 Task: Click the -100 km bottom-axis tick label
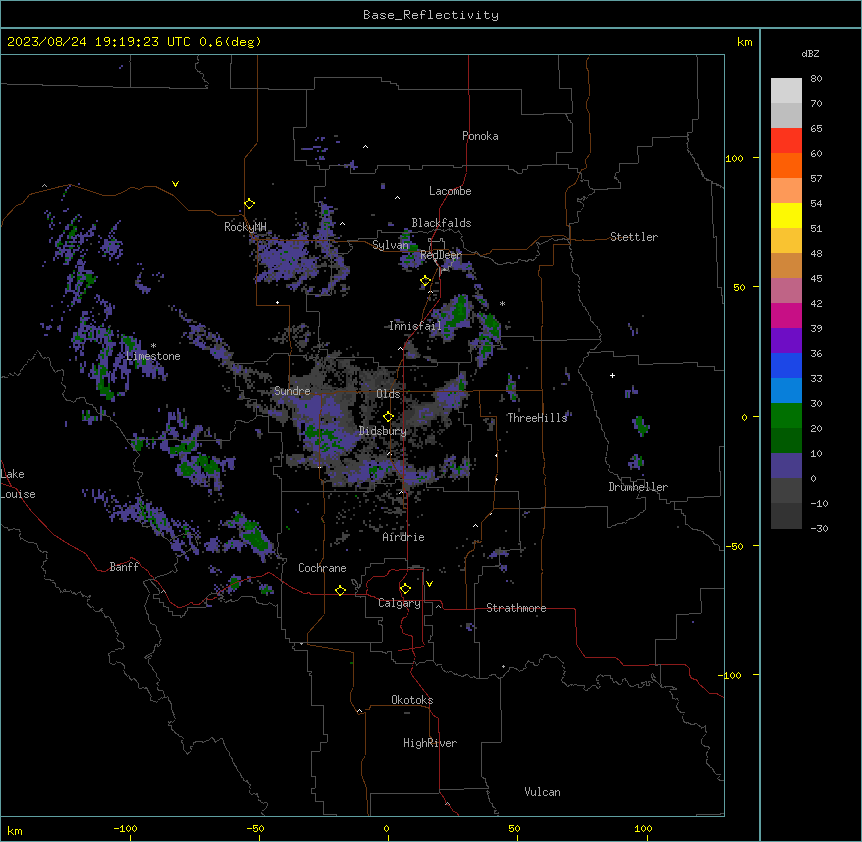[x=125, y=828]
